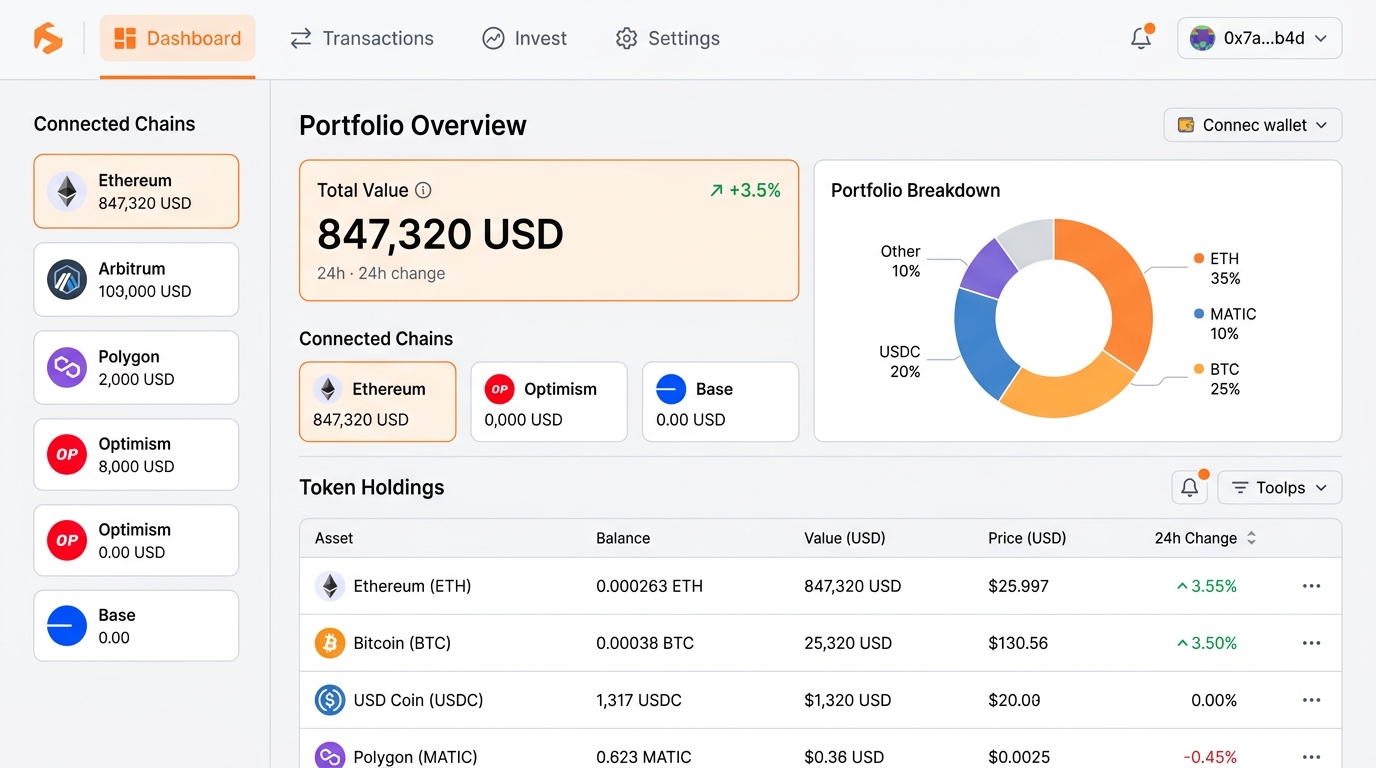Viewport: 1376px width, 768px height.
Task: Click the ETH 35% legend entry
Action: click(x=1217, y=268)
